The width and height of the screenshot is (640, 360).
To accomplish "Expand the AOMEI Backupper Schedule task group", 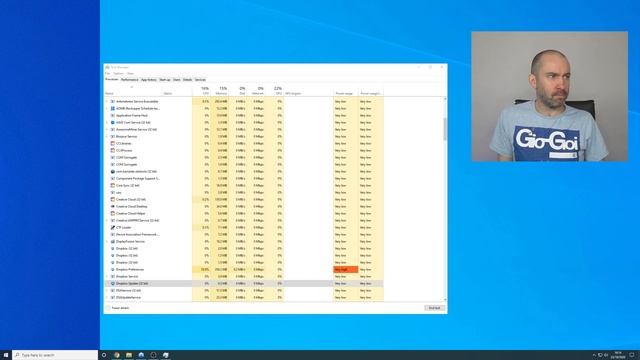I will pos(107,108).
